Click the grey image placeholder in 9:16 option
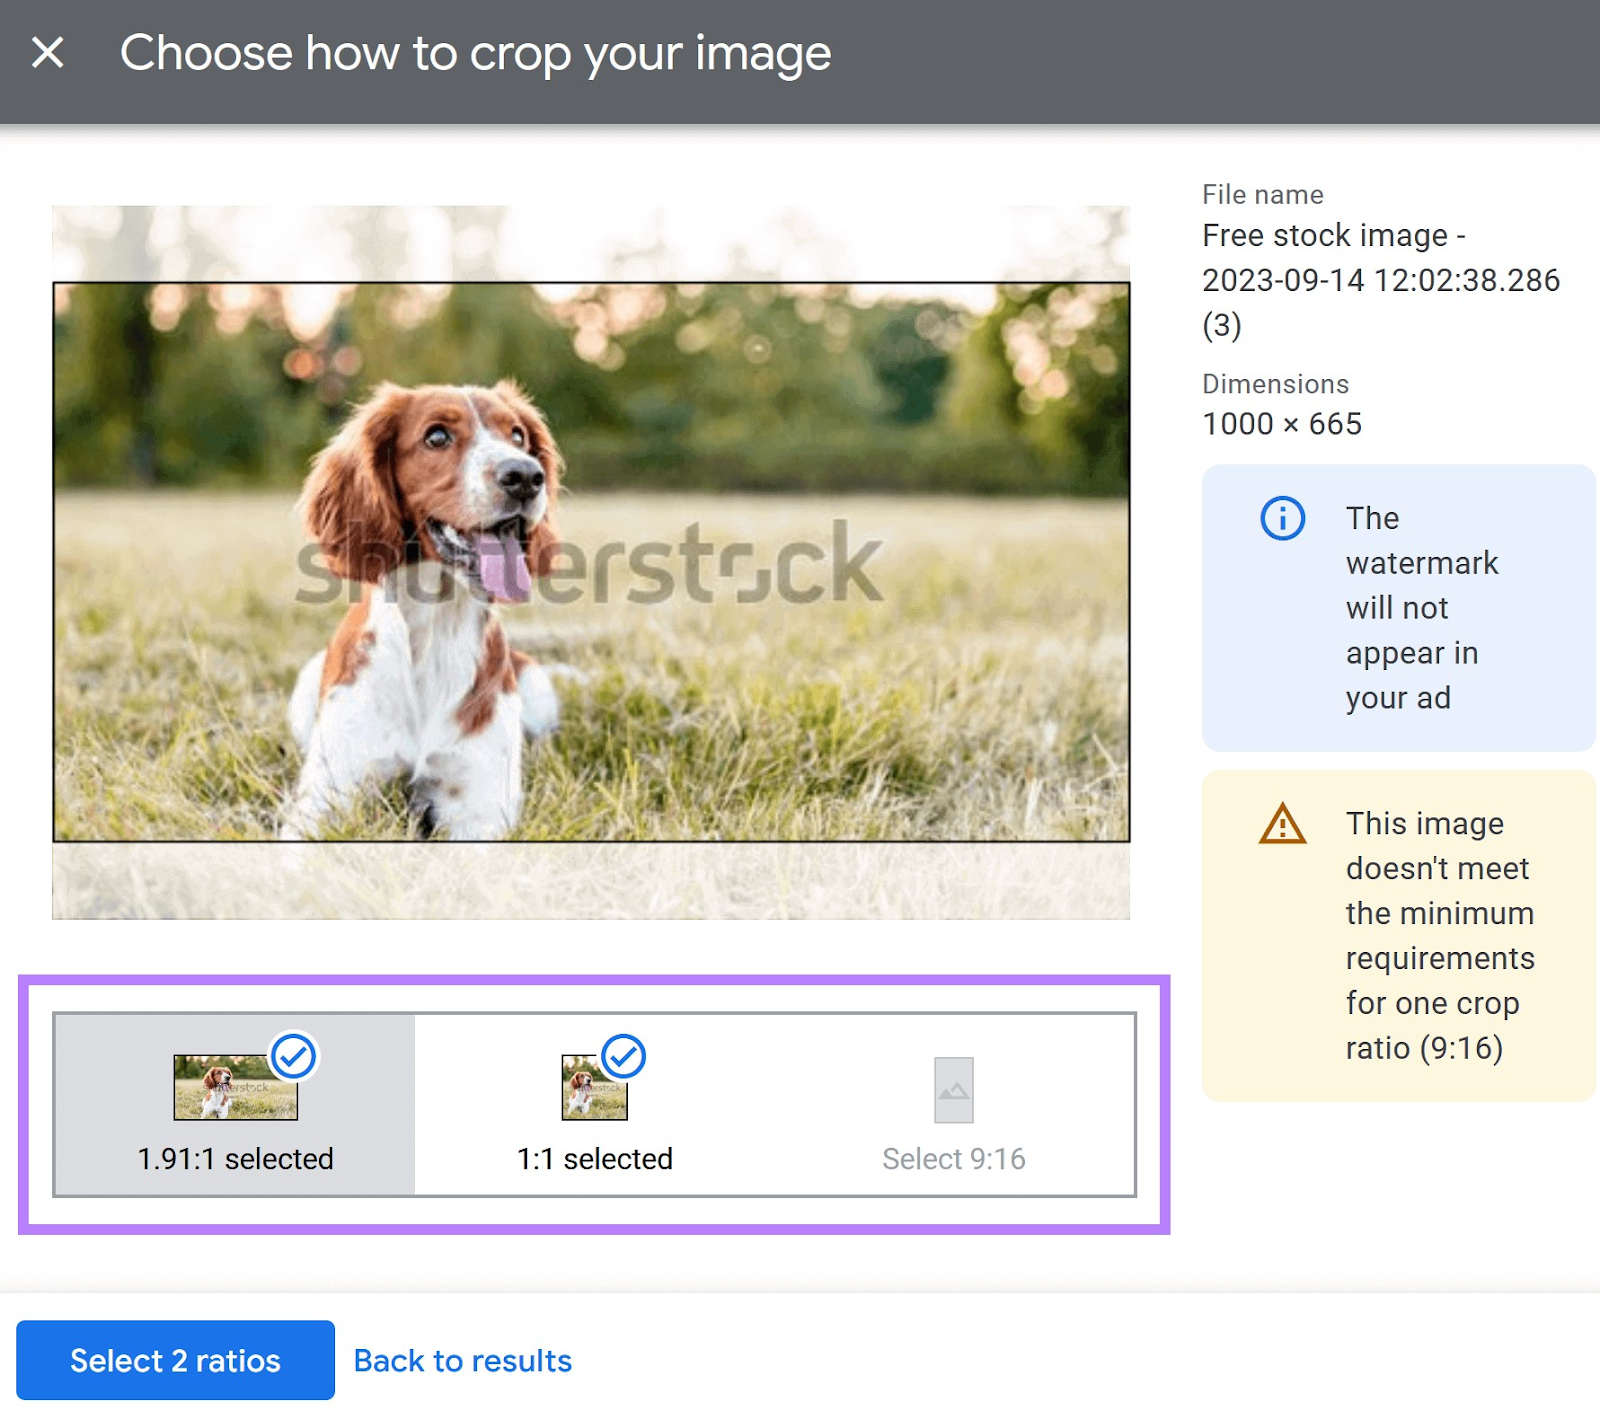Viewport: 1600px width, 1428px height. coord(954,1091)
